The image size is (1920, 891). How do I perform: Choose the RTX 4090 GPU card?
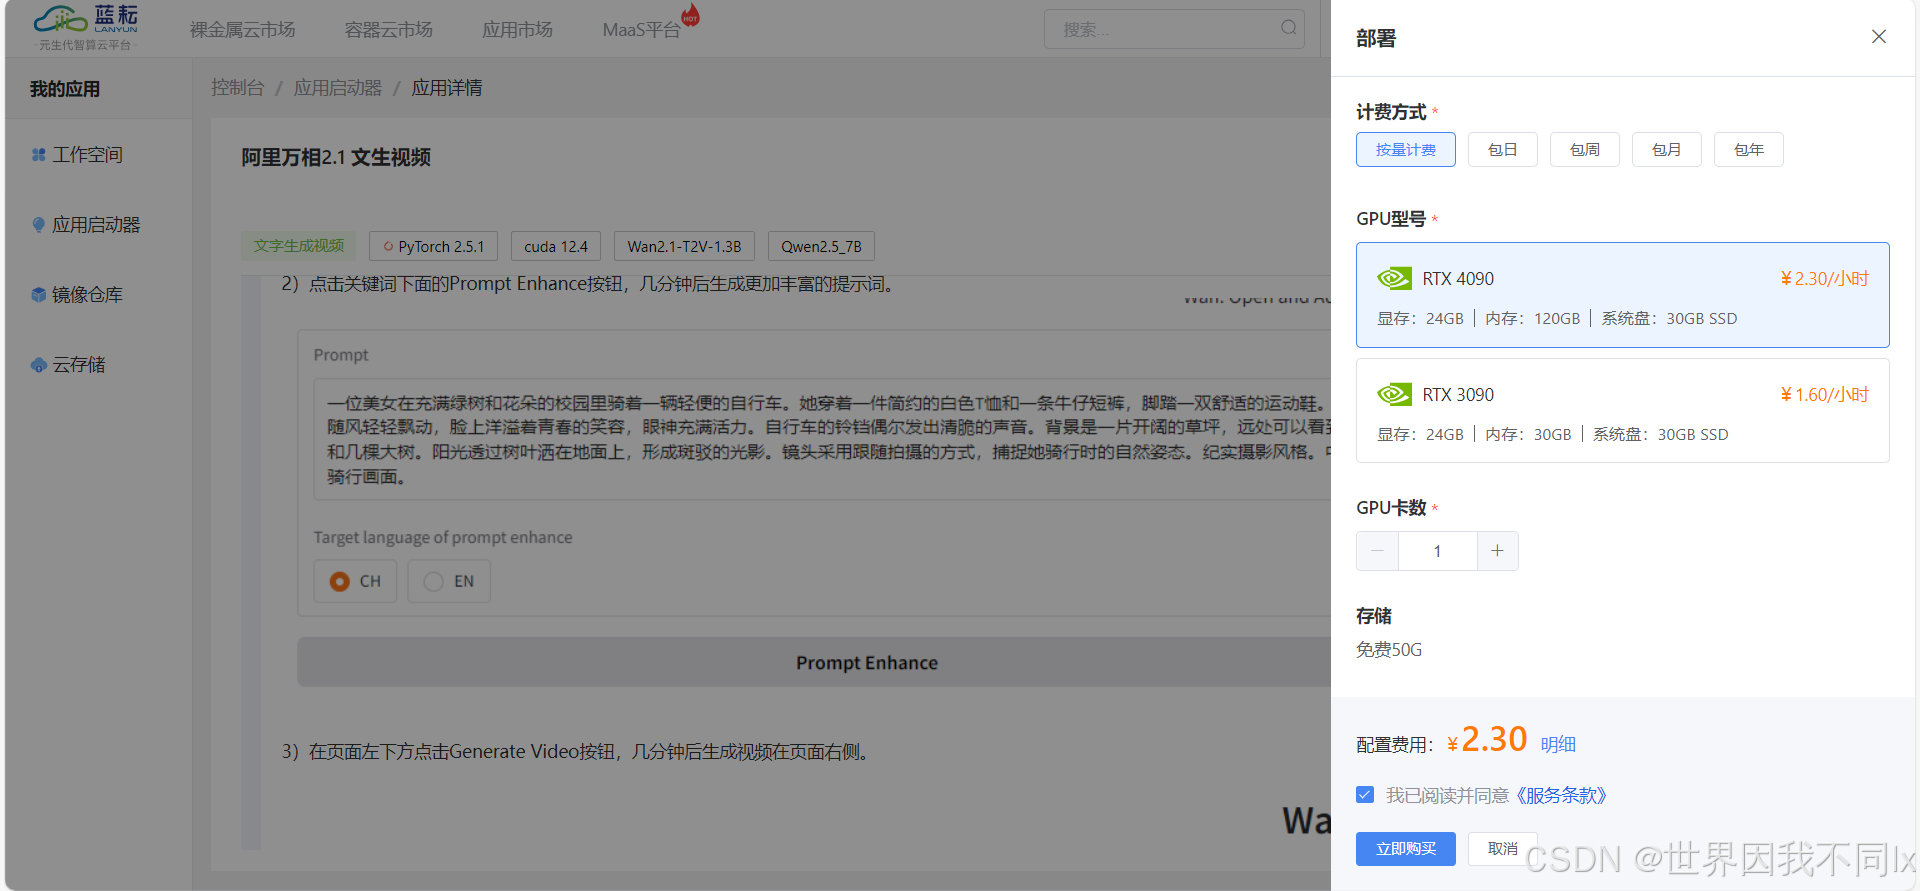tap(1622, 295)
